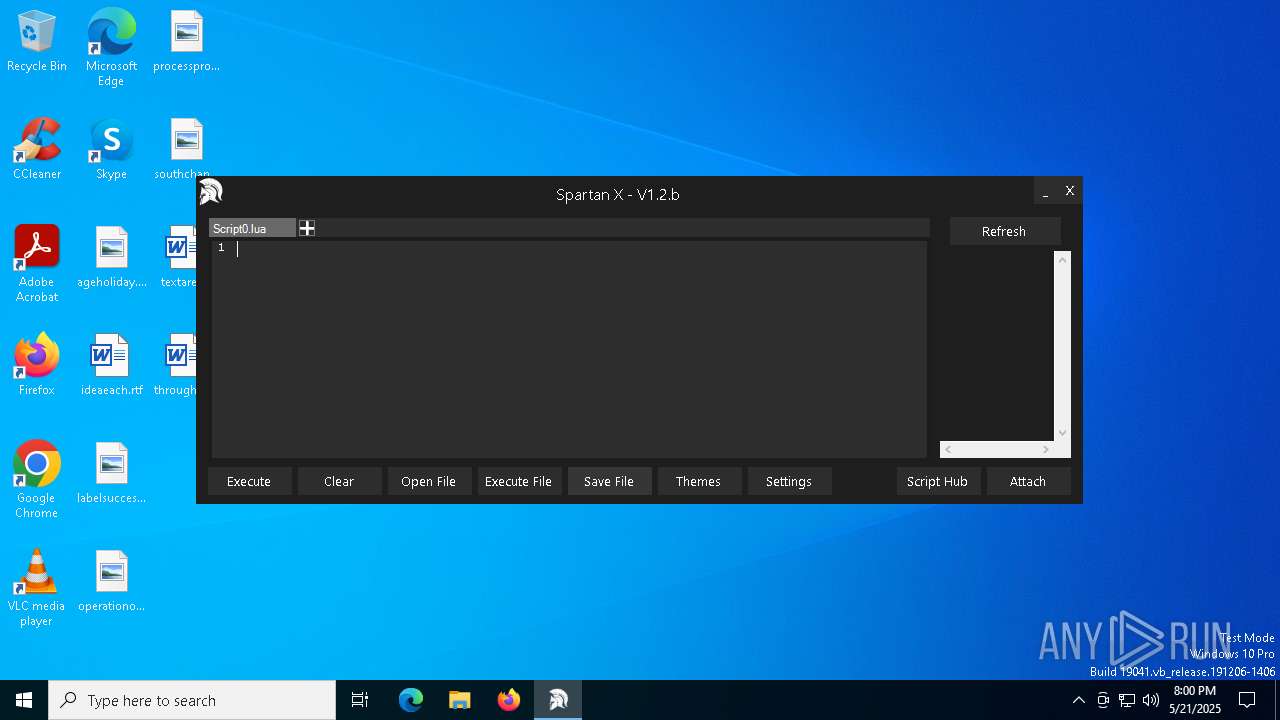Select Skype desktop shortcut
This screenshot has width=1280, height=720.
[111, 150]
